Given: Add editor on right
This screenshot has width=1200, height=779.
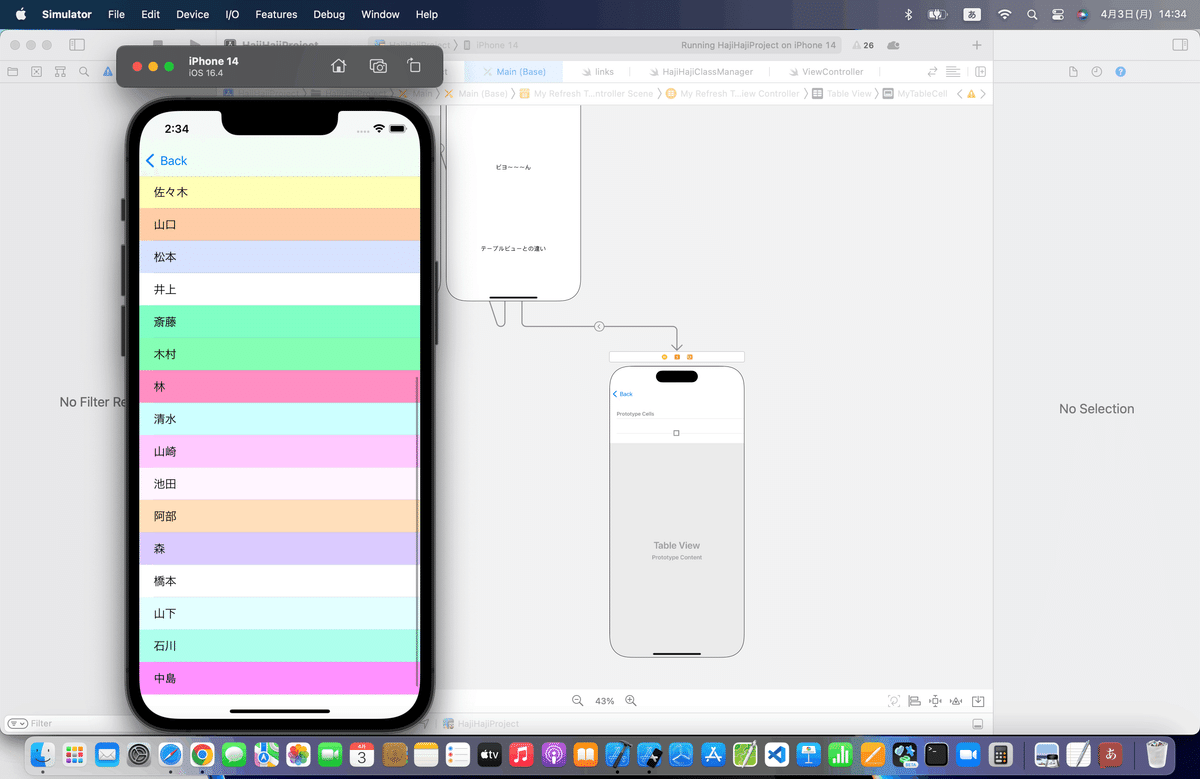Looking at the screenshot, I should (x=981, y=72).
